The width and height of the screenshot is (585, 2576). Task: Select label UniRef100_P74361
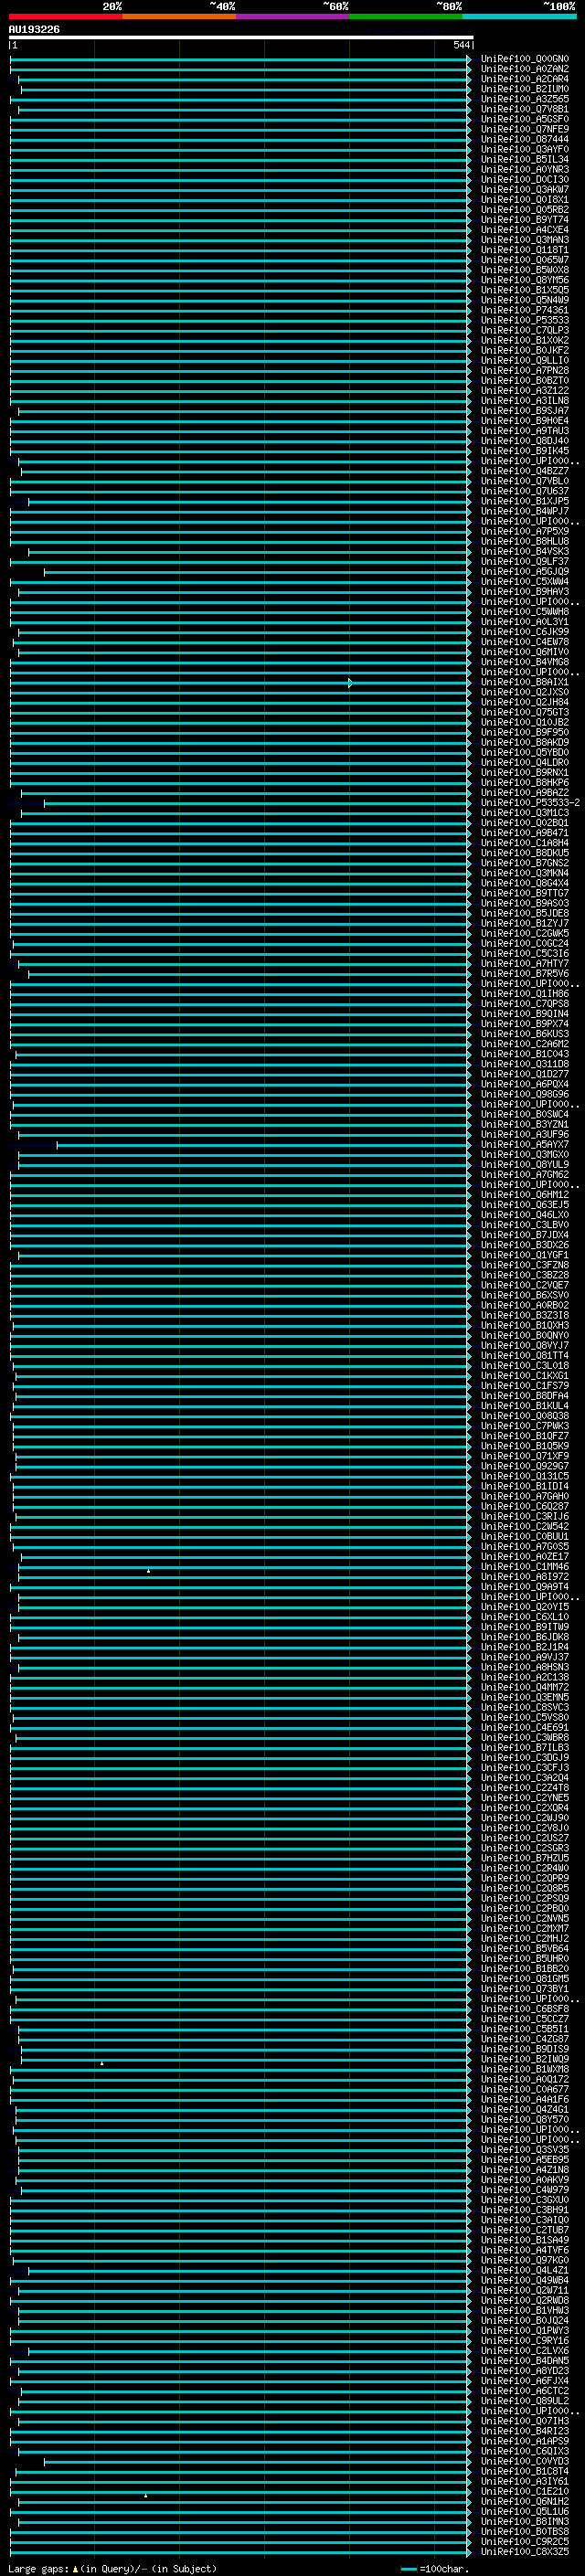525,310
